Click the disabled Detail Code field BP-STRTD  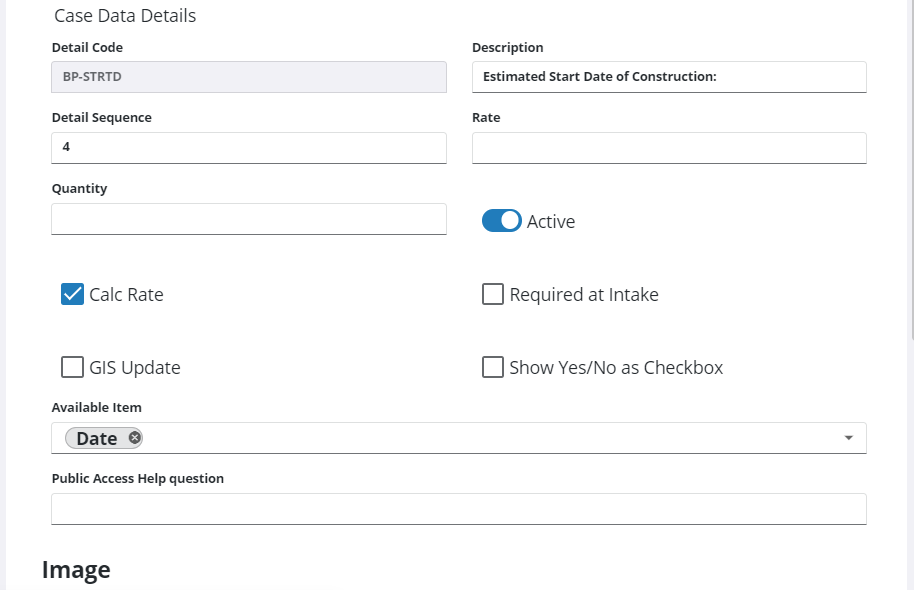(x=248, y=77)
